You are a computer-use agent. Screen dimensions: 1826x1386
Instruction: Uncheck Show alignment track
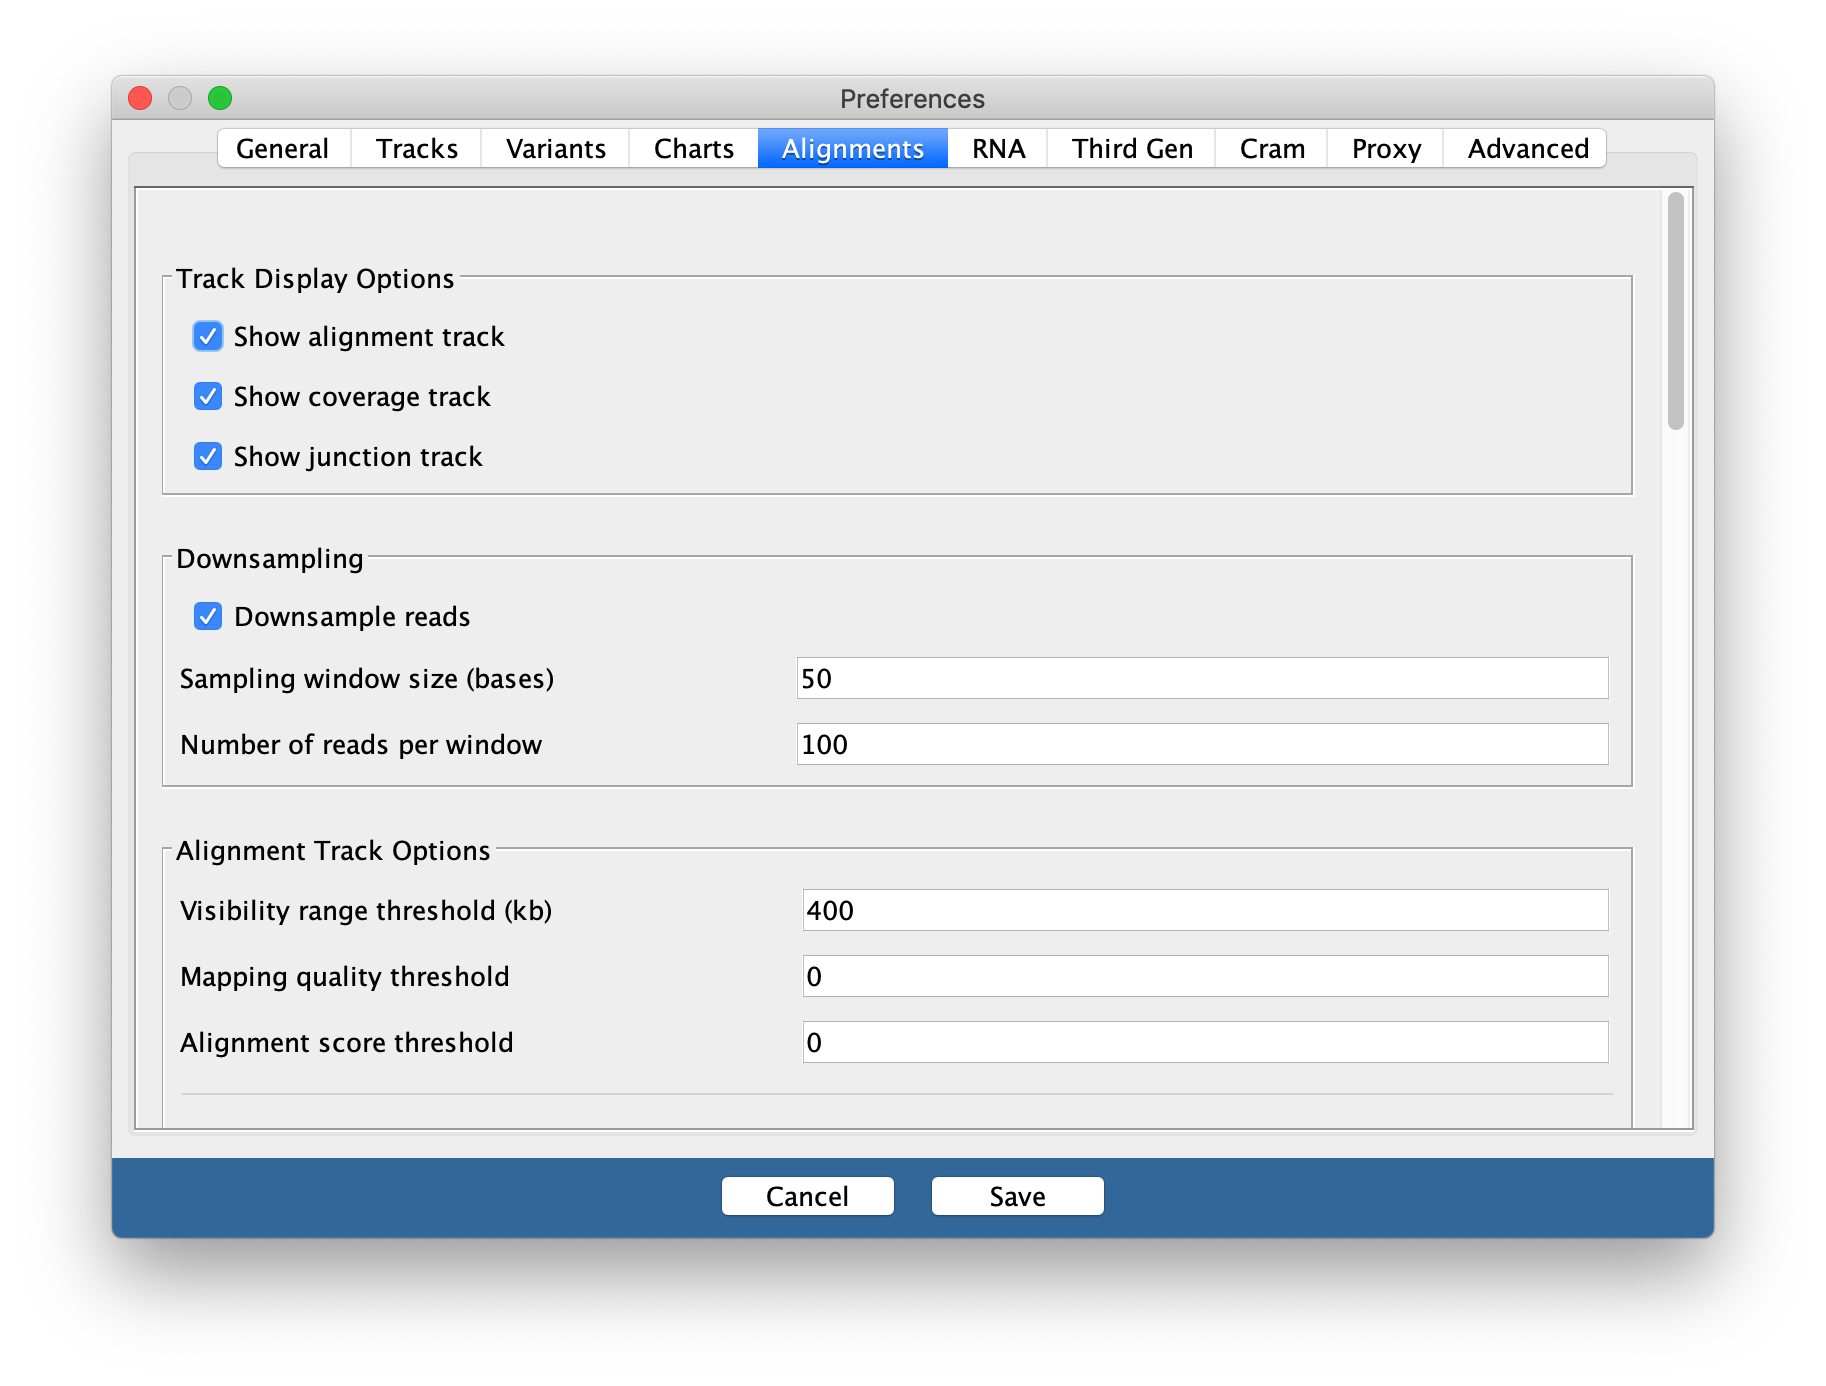(x=208, y=337)
